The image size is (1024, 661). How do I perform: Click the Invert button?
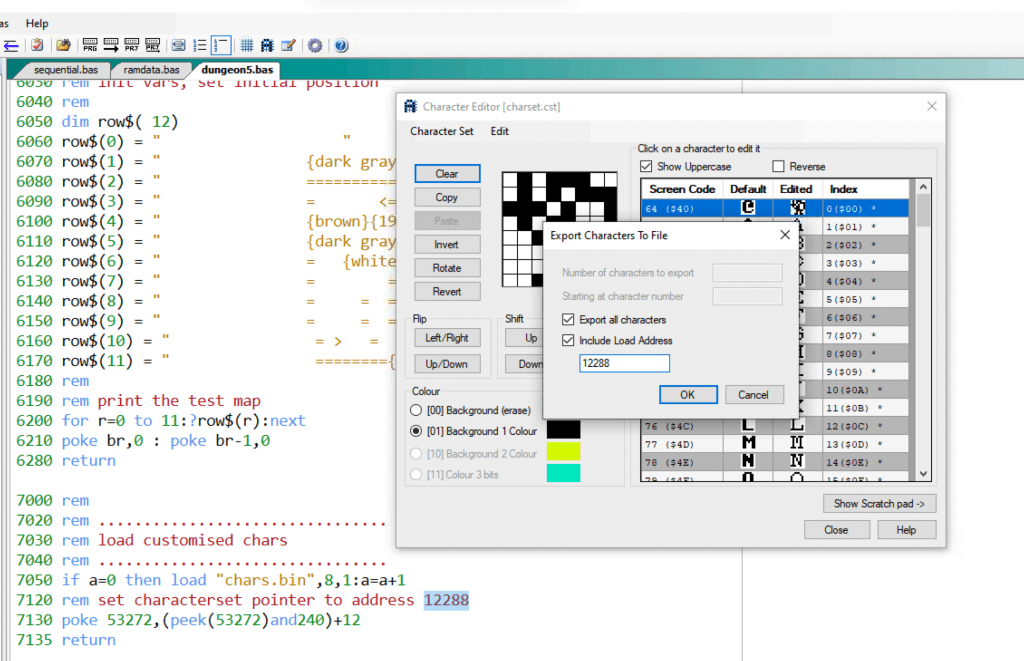point(447,244)
